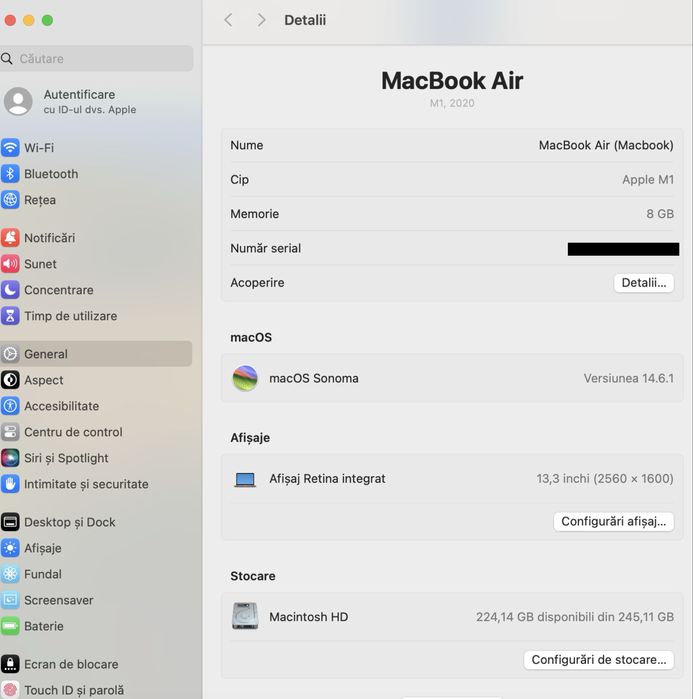Viewport: 693px width, 699px height.
Task: Open the Afișaje sun icon in sidebar
Action: click(x=10, y=548)
